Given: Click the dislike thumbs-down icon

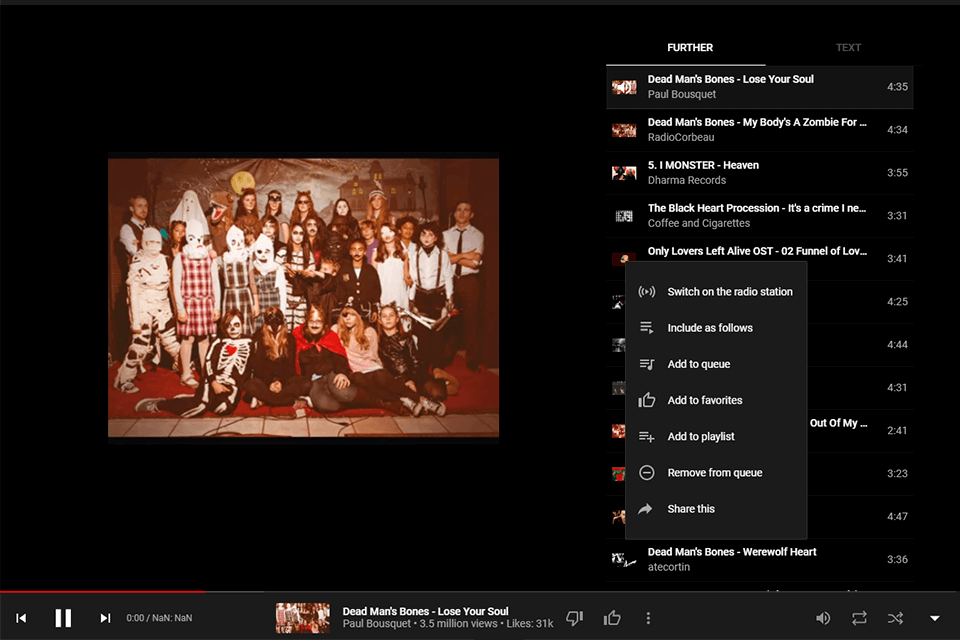Looking at the screenshot, I should [x=573, y=617].
